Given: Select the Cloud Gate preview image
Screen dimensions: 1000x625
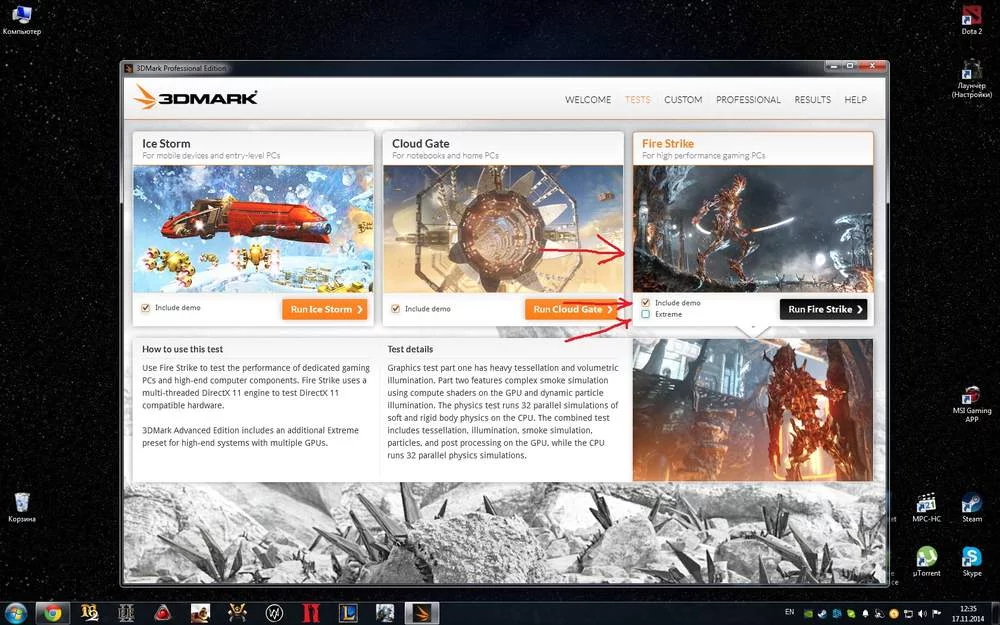Looking at the screenshot, I should 503,229.
